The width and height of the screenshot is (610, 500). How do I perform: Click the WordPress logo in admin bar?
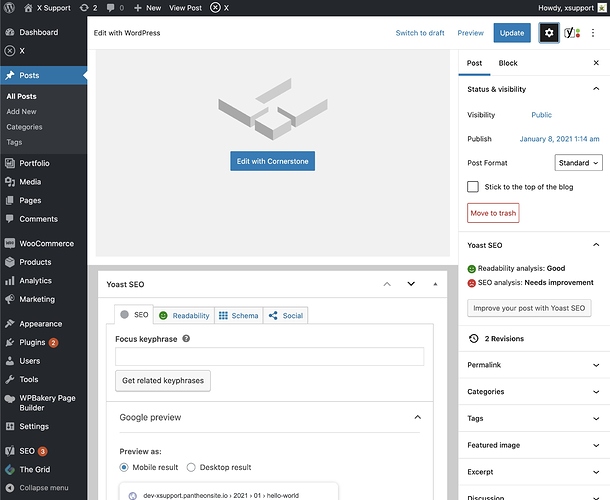(x=9, y=7)
